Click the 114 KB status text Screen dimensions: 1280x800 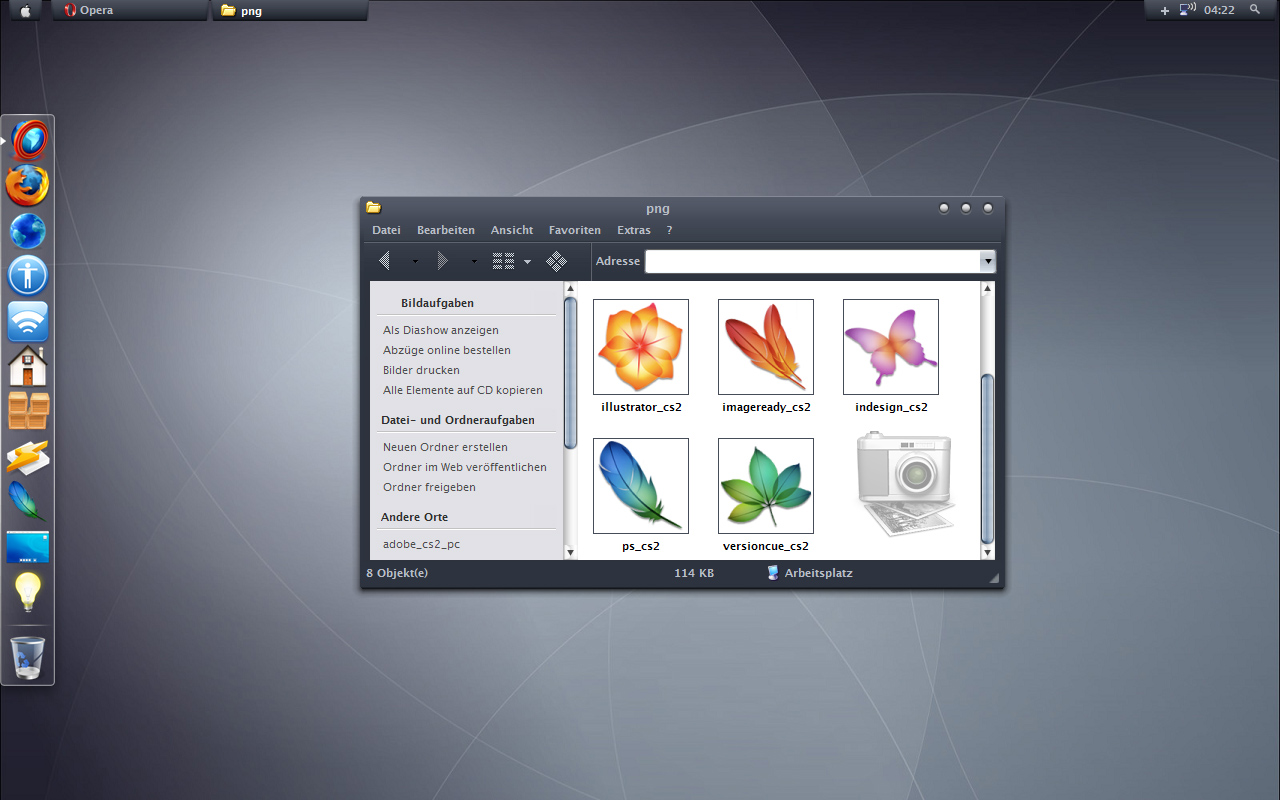click(x=694, y=573)
